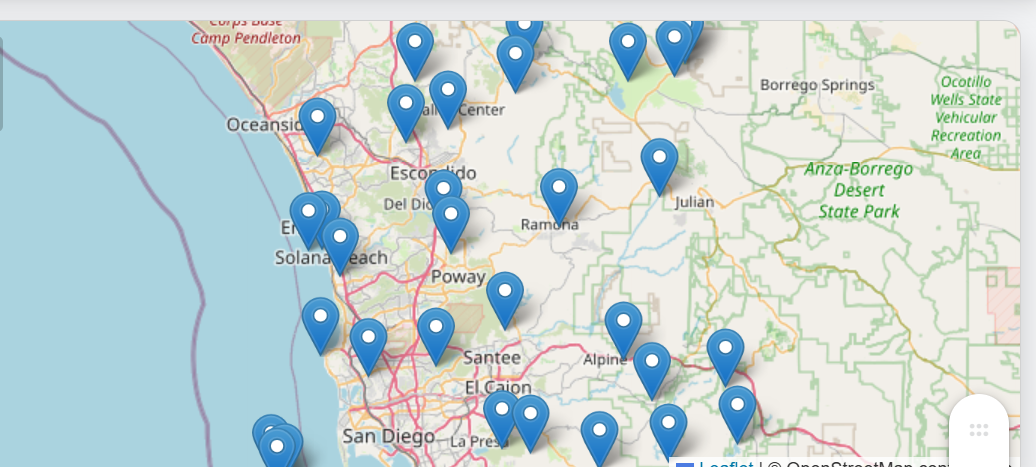Viewport: 1036px width, 467px height.
Task: Select the full marker below the cut-off top marker, northeast of Valley Center
Action: (x=515, y=63)
